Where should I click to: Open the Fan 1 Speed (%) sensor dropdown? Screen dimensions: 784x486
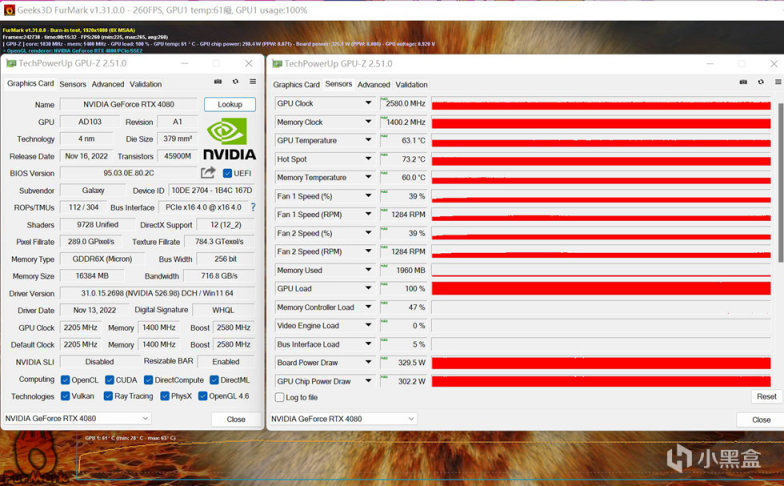(368, 196)
